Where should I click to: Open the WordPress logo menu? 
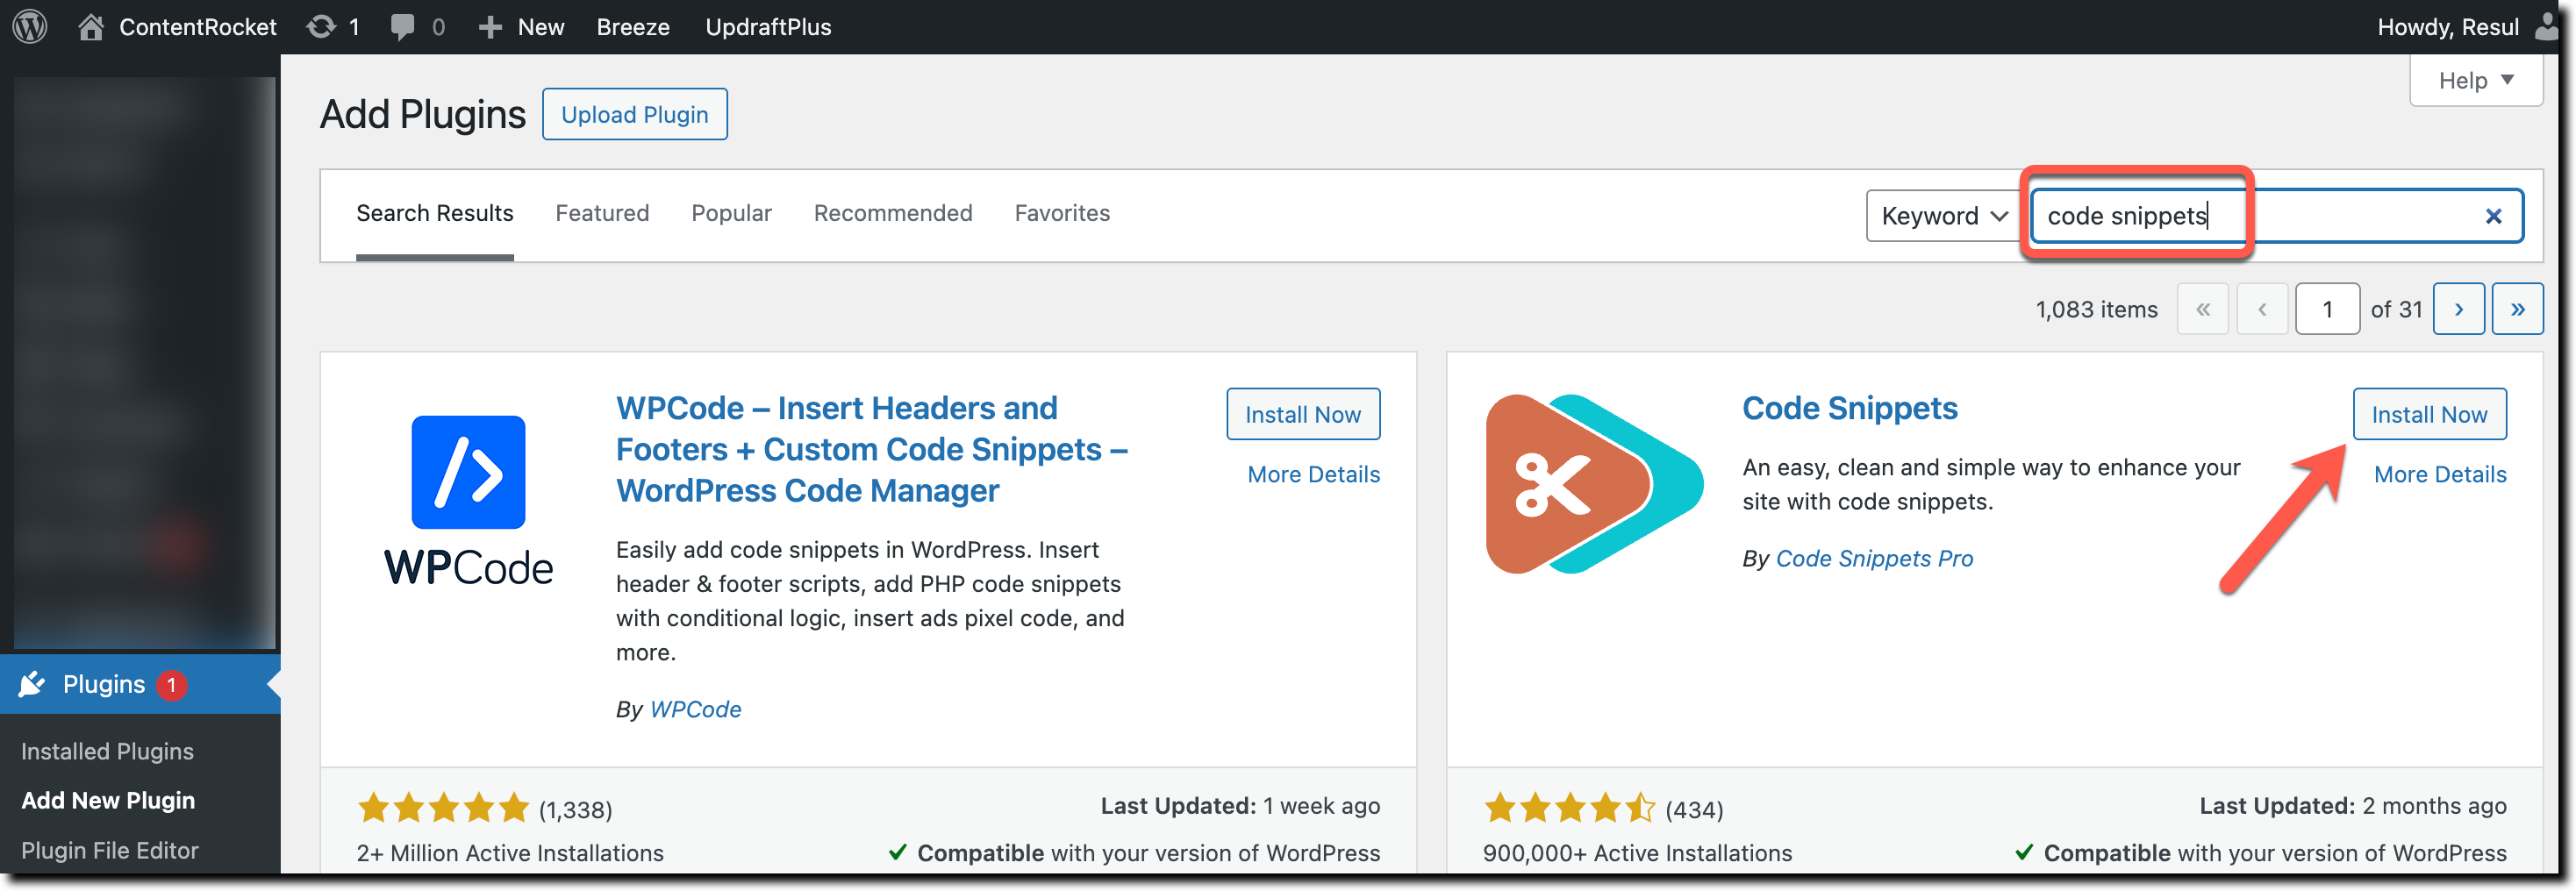pos(30,27)
